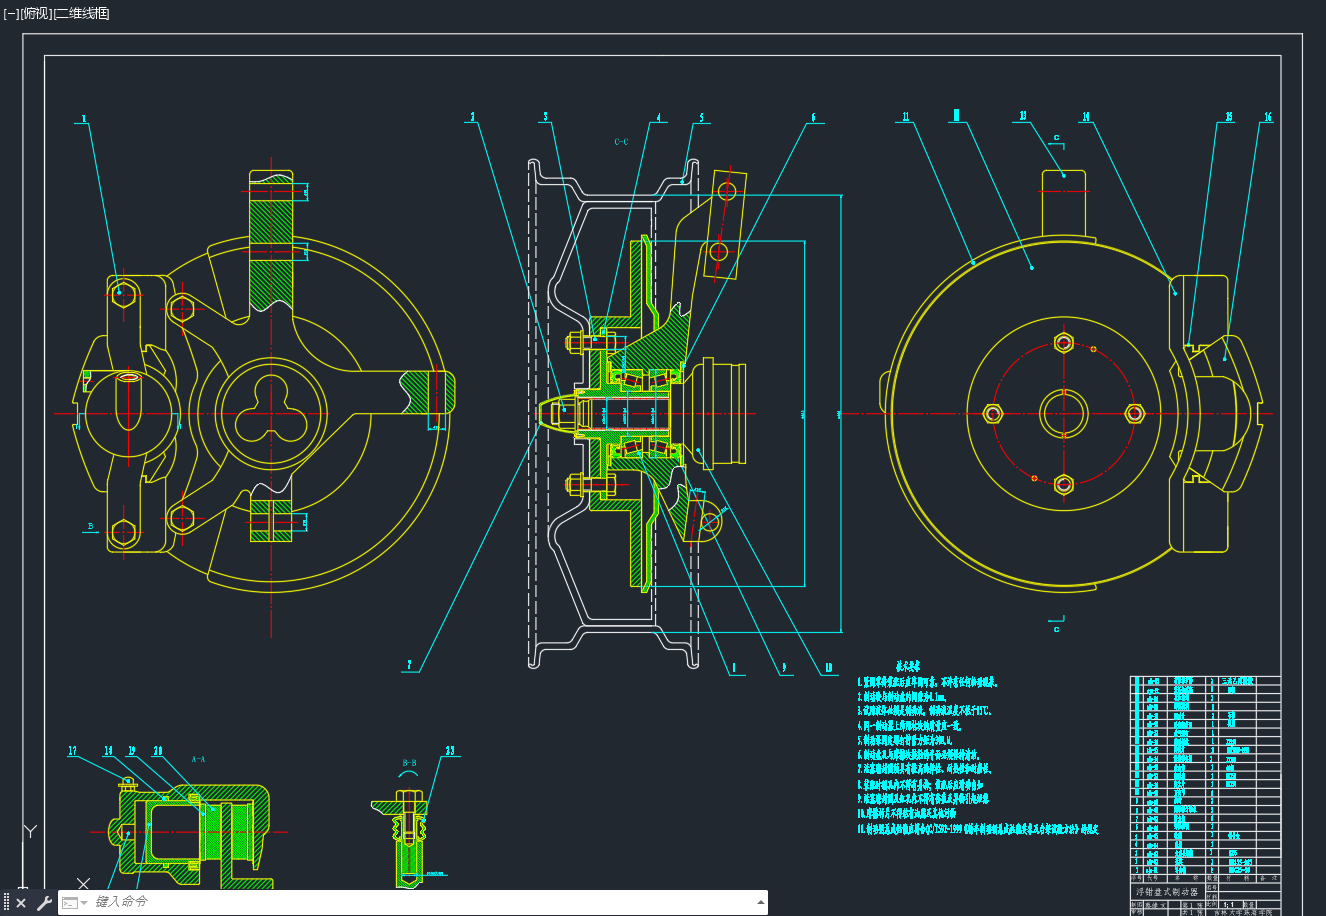Select part balloon number 16
1326x916 pixels.
1268,117
